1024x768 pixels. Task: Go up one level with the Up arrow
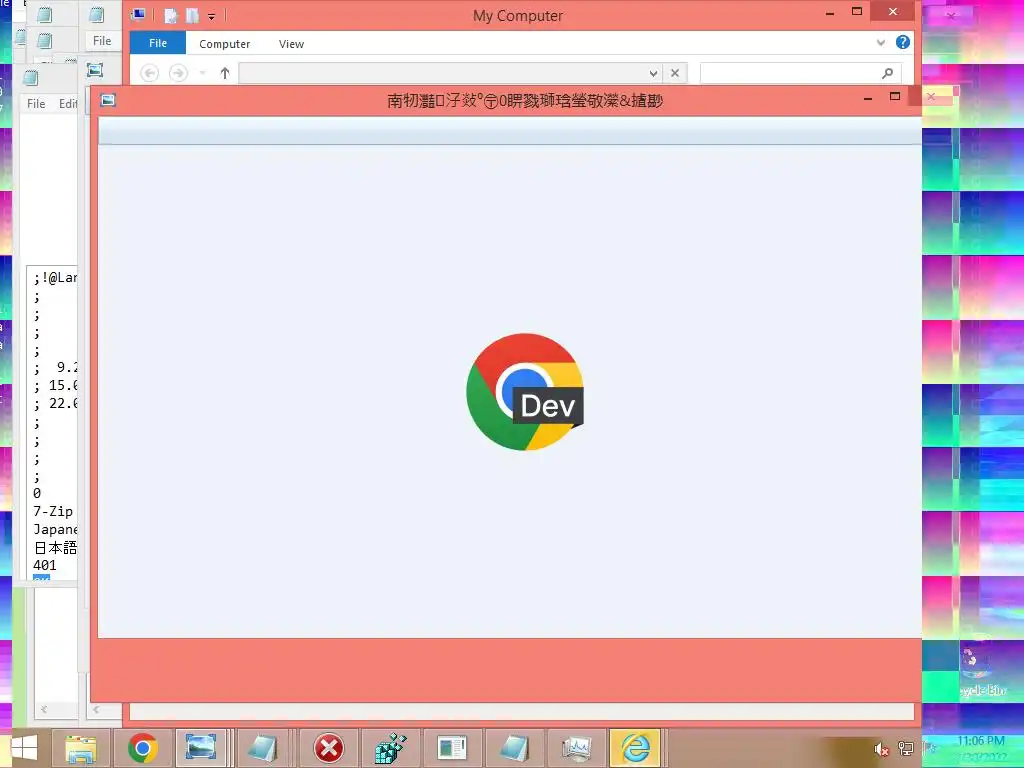[x=225, y=73]
